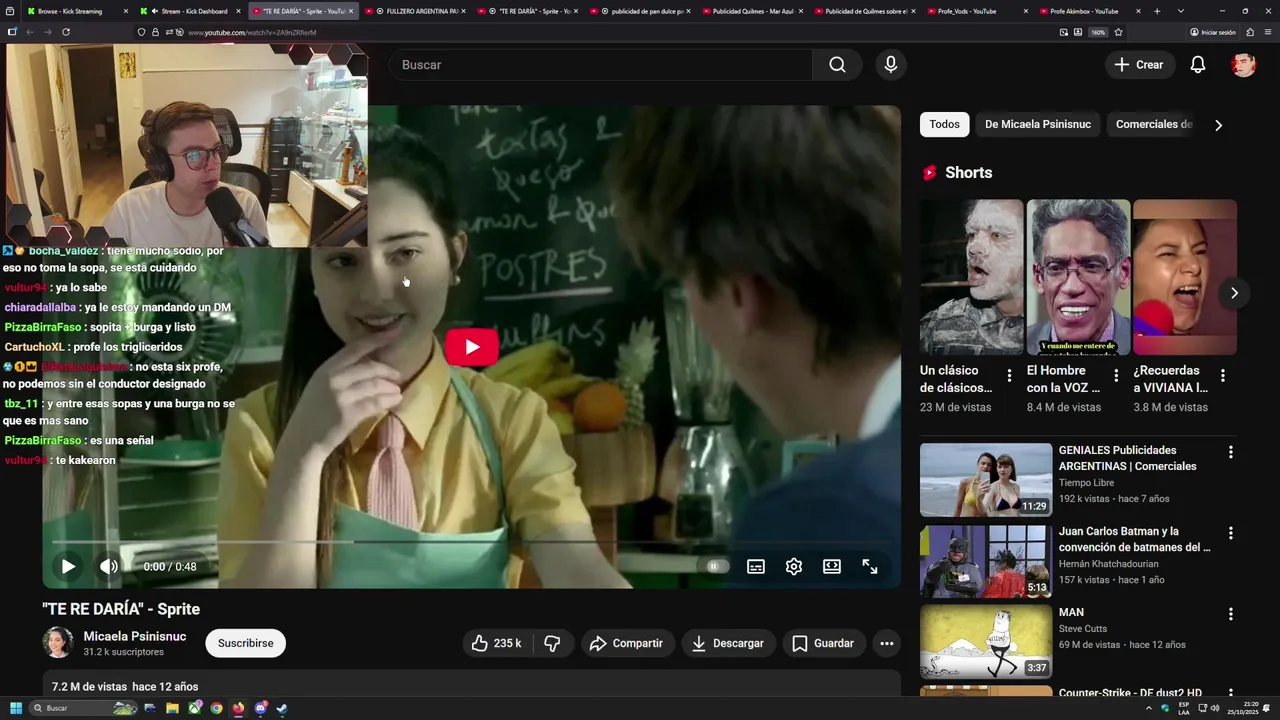Viewport: 1280px width, 720px height.
Task: Open Firefox application hamburger menu
Action: (1267, 32)
